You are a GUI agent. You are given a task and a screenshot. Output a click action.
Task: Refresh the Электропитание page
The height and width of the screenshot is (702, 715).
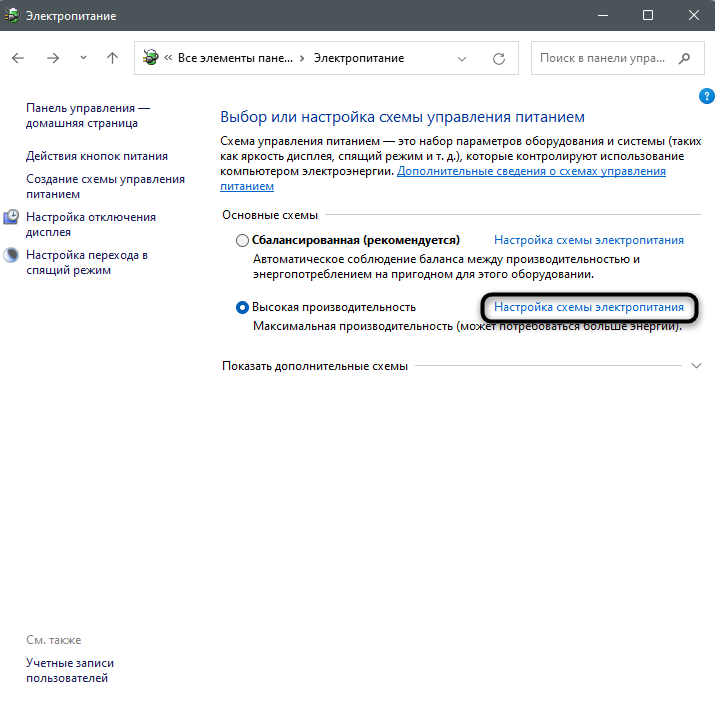[499, 58]
